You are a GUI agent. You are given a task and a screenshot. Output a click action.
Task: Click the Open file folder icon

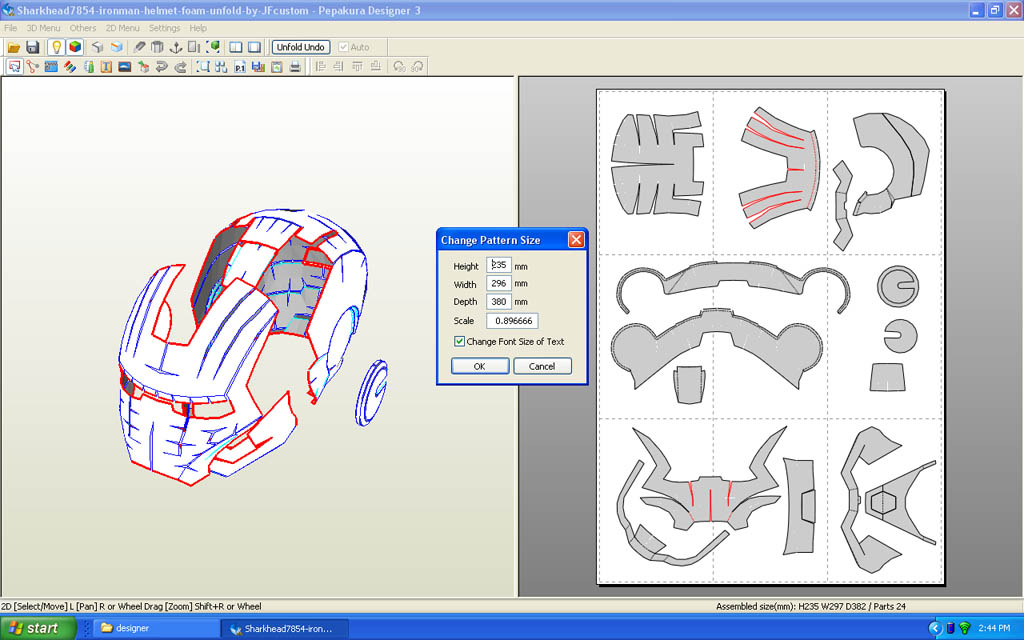[14, 47]
